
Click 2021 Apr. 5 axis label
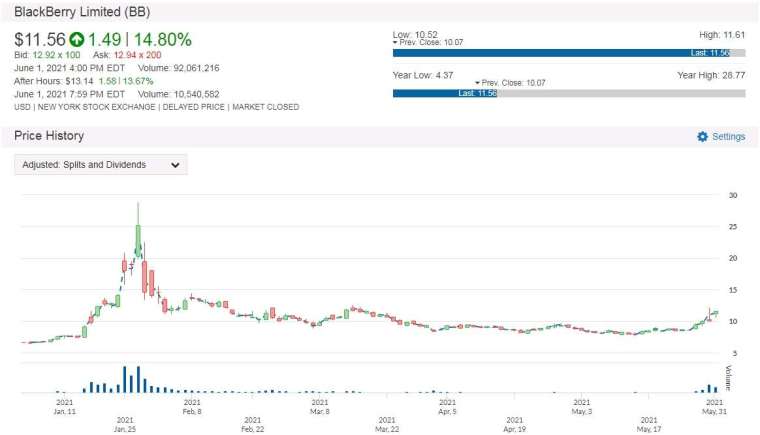coord(447,407)
